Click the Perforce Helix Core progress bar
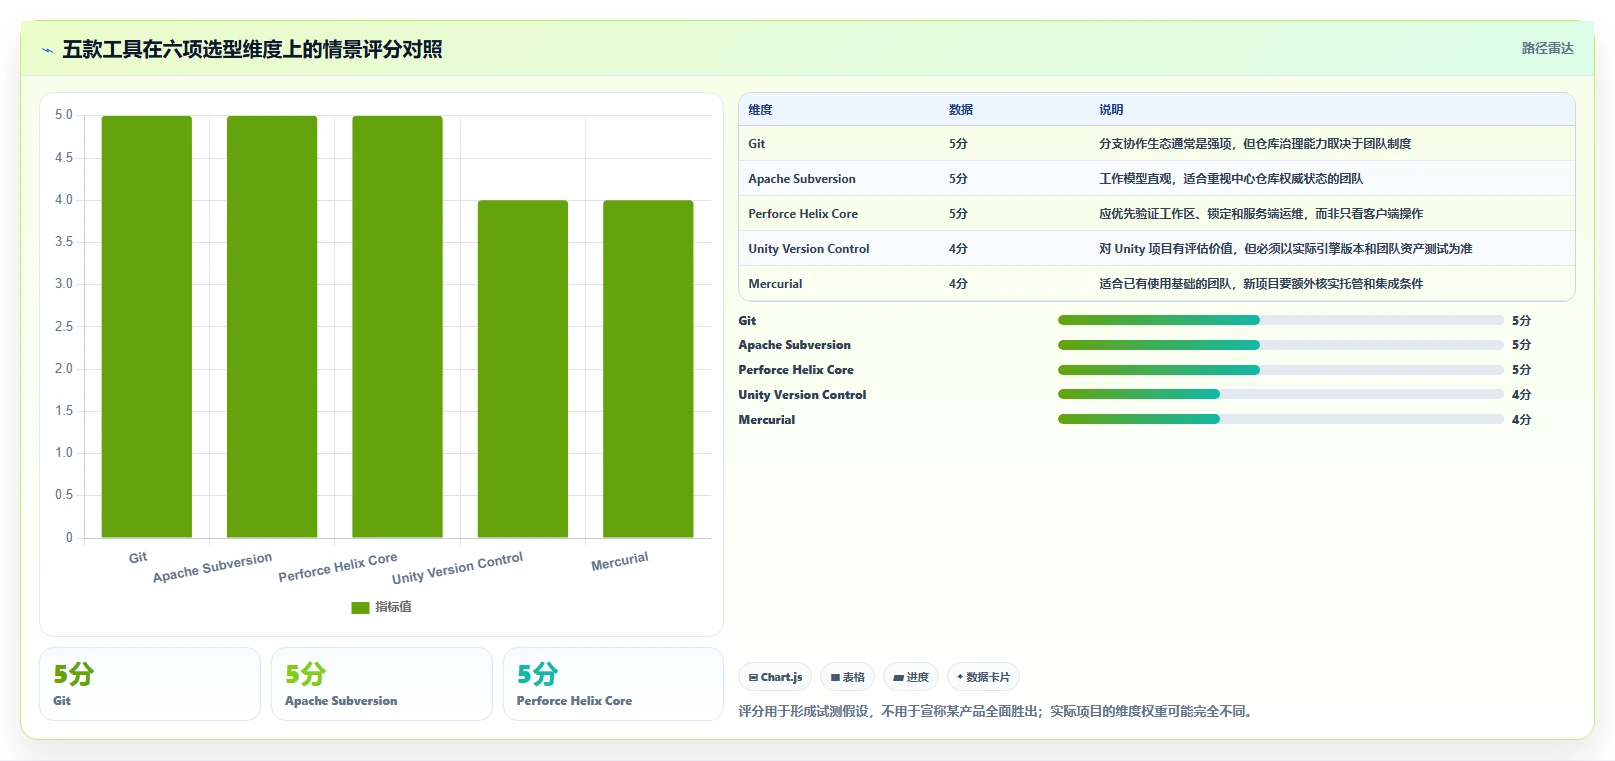1615x761 pixels. click(x=1280, y=370)
